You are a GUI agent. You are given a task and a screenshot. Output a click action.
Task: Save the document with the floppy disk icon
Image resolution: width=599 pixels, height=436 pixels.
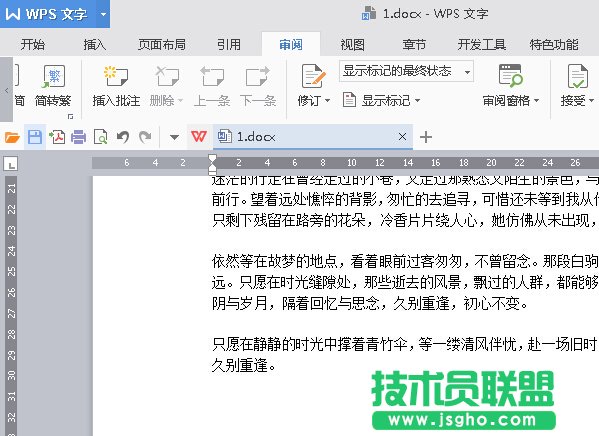[35, 137]
